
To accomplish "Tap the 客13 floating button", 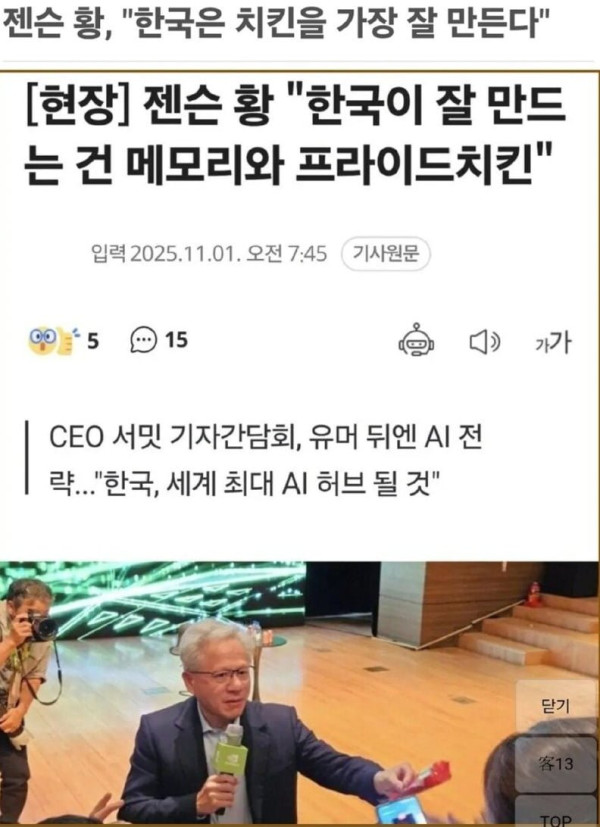I will (556, 764).
